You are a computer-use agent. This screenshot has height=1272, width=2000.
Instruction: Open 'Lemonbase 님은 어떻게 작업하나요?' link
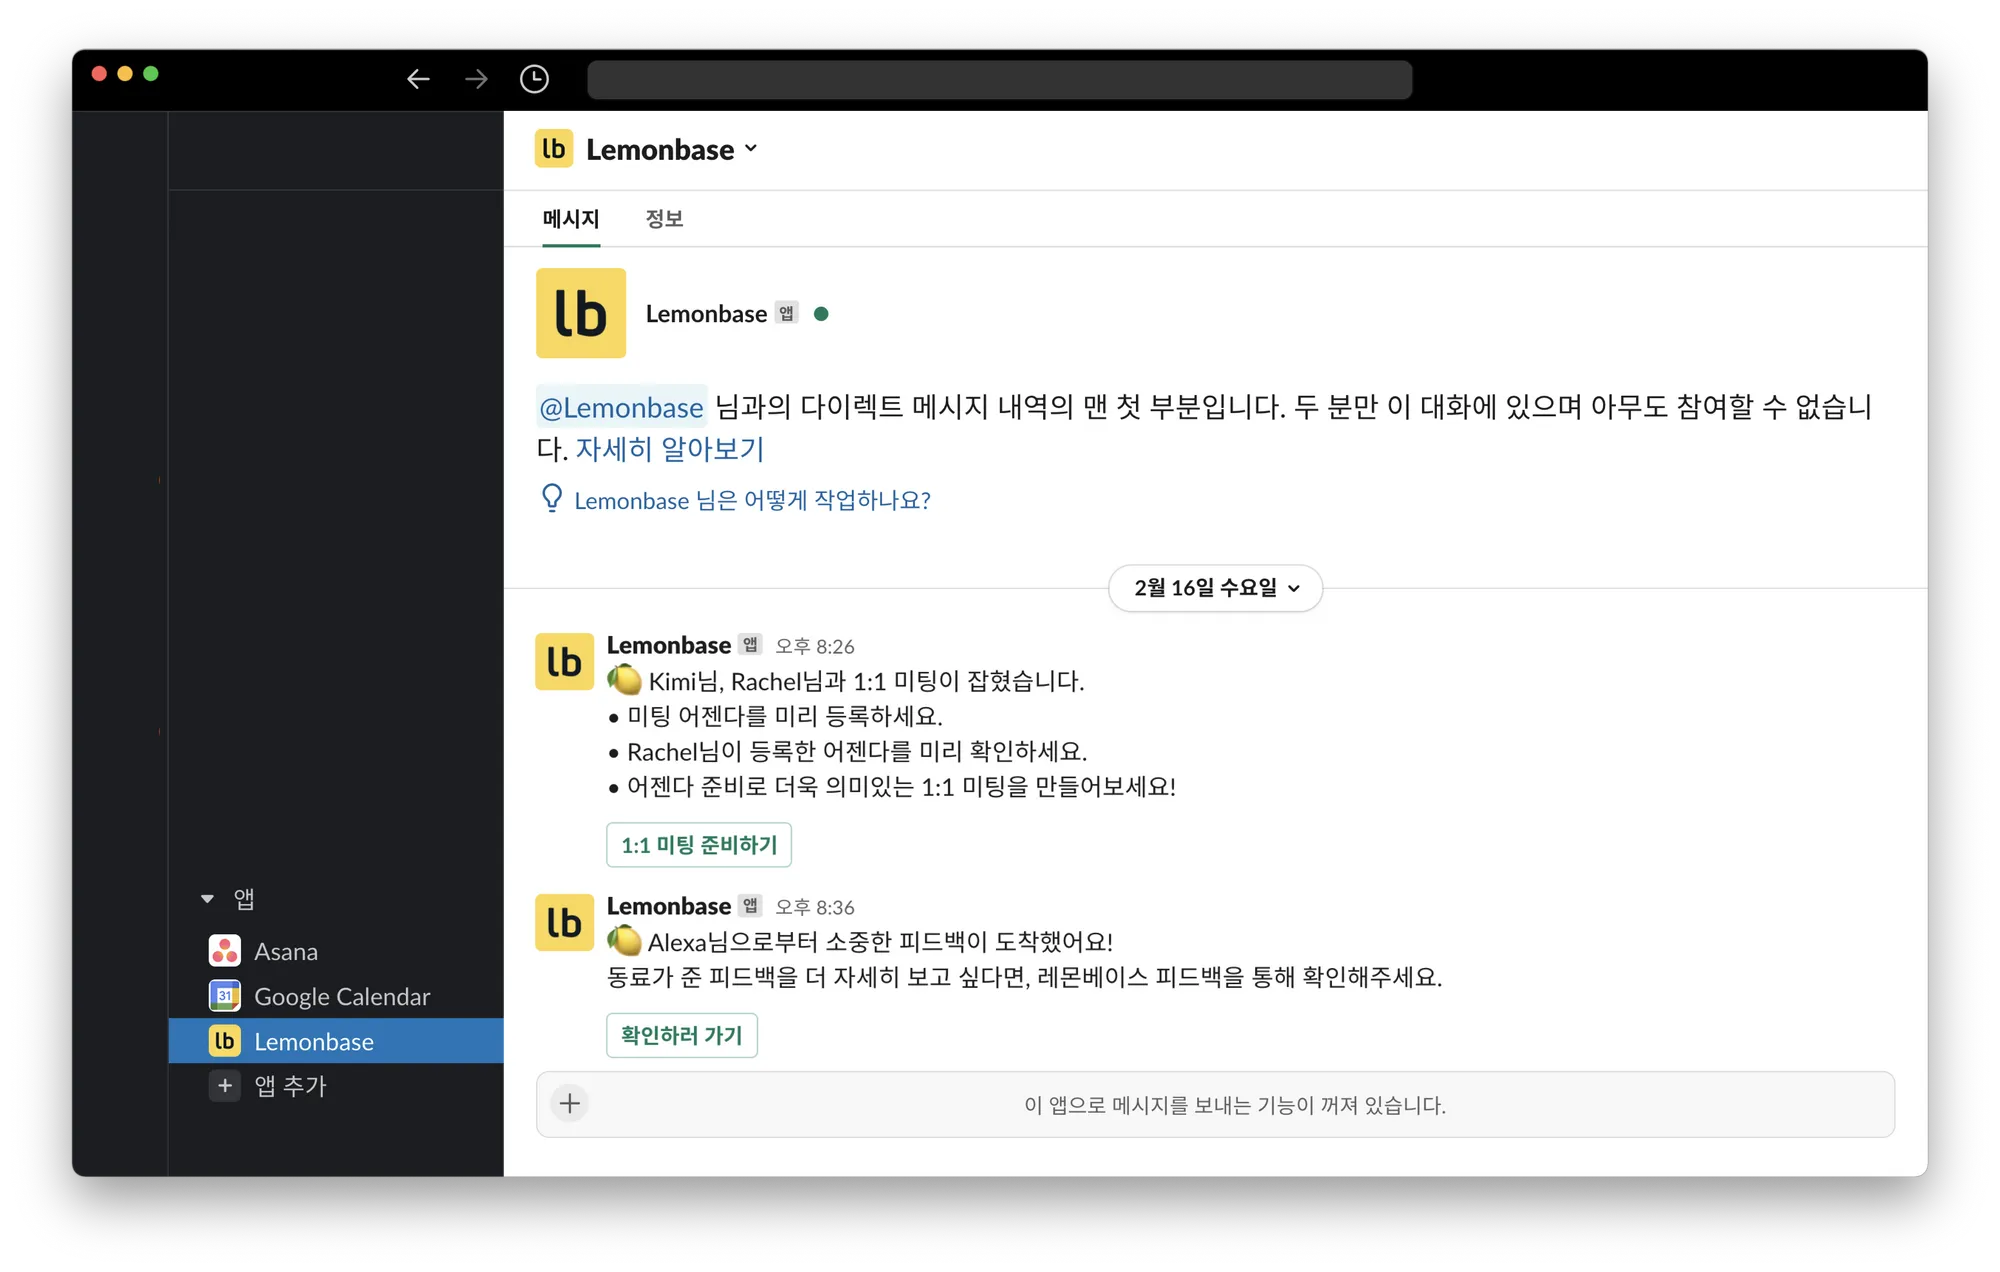(752, 500)
